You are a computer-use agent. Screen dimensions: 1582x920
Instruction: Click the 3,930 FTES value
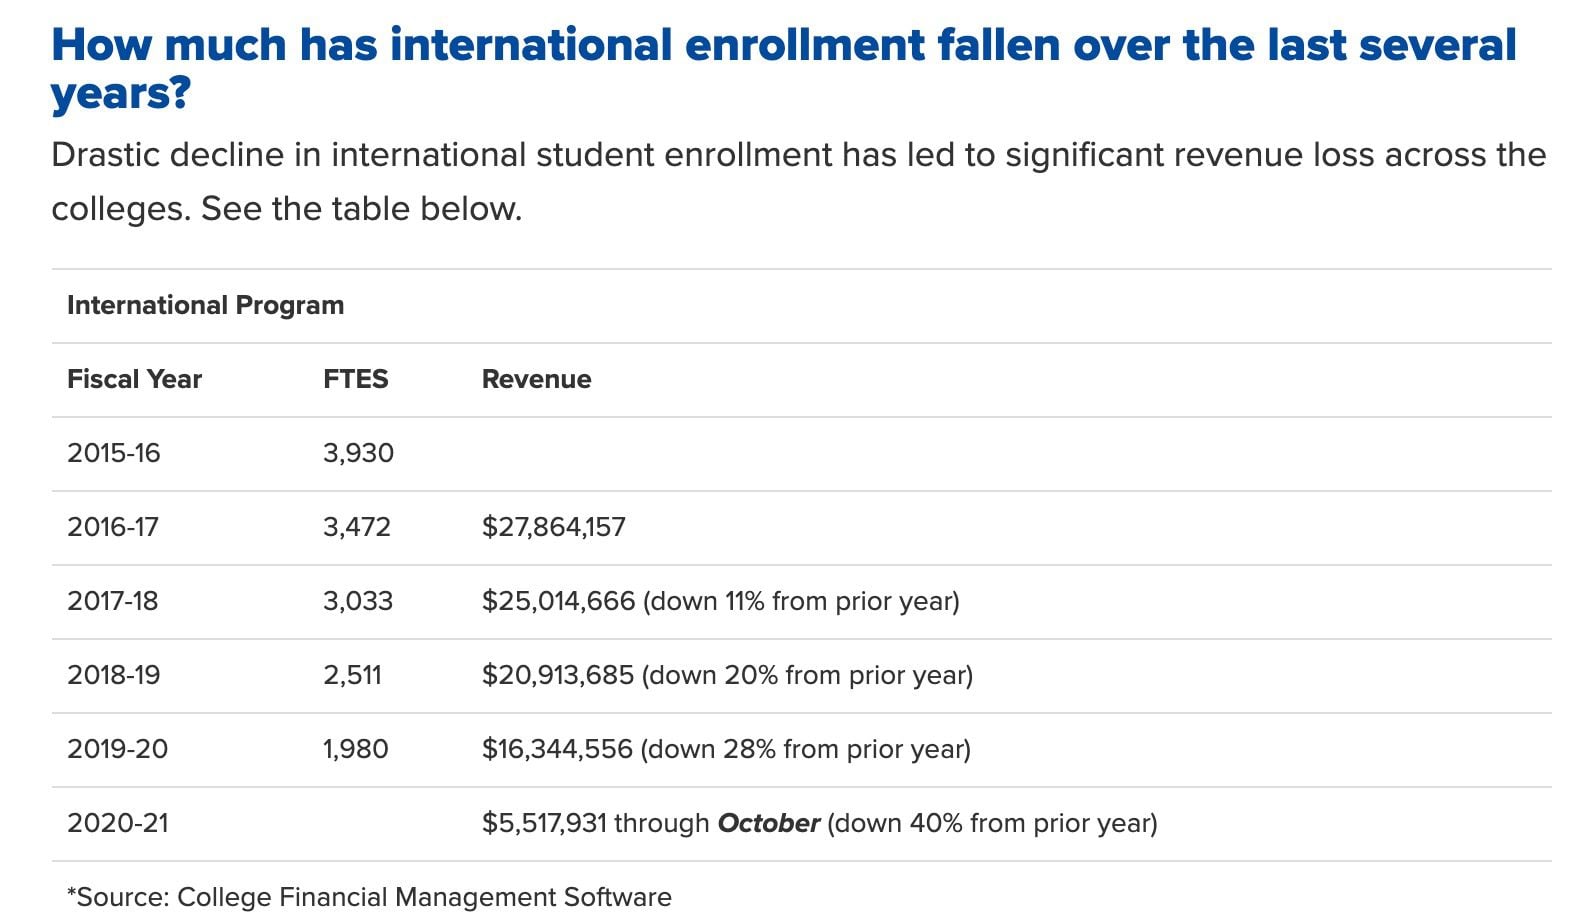click(x=358, y=453)
